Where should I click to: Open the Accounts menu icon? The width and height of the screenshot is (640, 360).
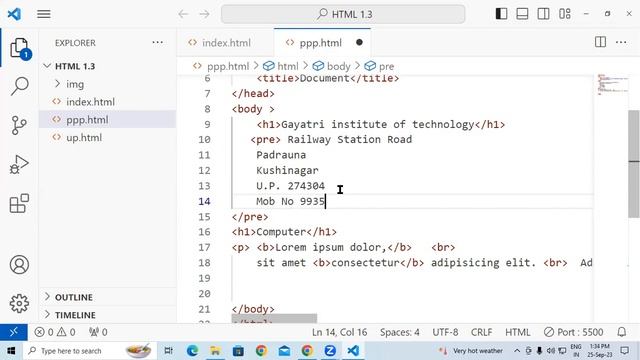point(19,264)
